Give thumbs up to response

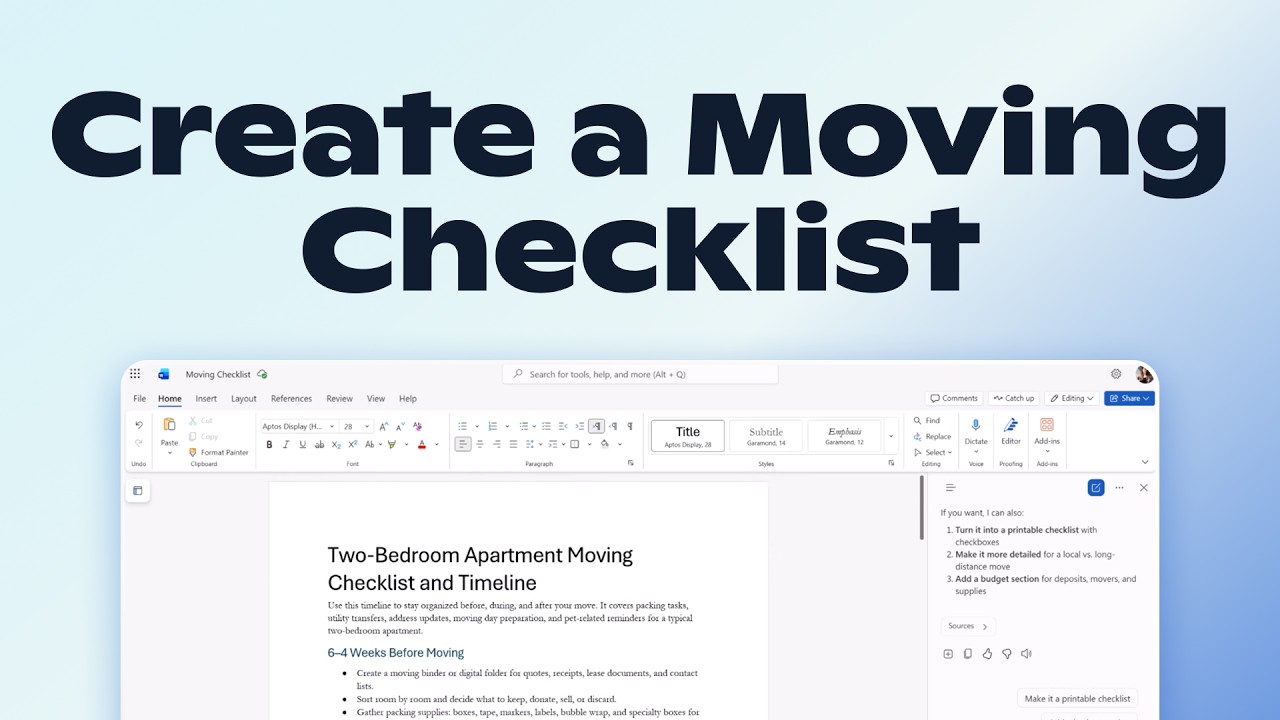[987, 654]
